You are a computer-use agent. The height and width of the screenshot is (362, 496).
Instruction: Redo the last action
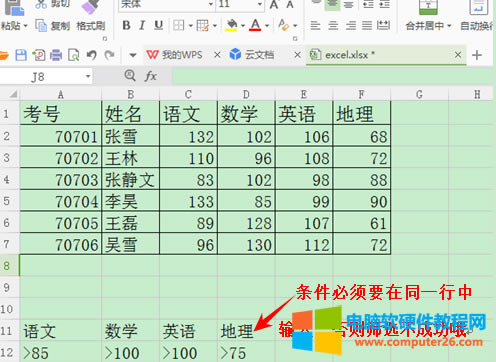click(109, 55)
